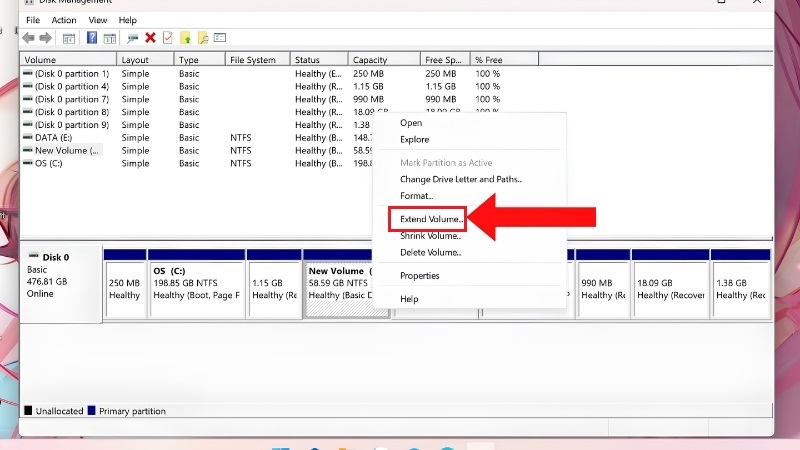Screen dimensions: 800x450
Task: Open the Action menu
Action: tap(64, 20)
